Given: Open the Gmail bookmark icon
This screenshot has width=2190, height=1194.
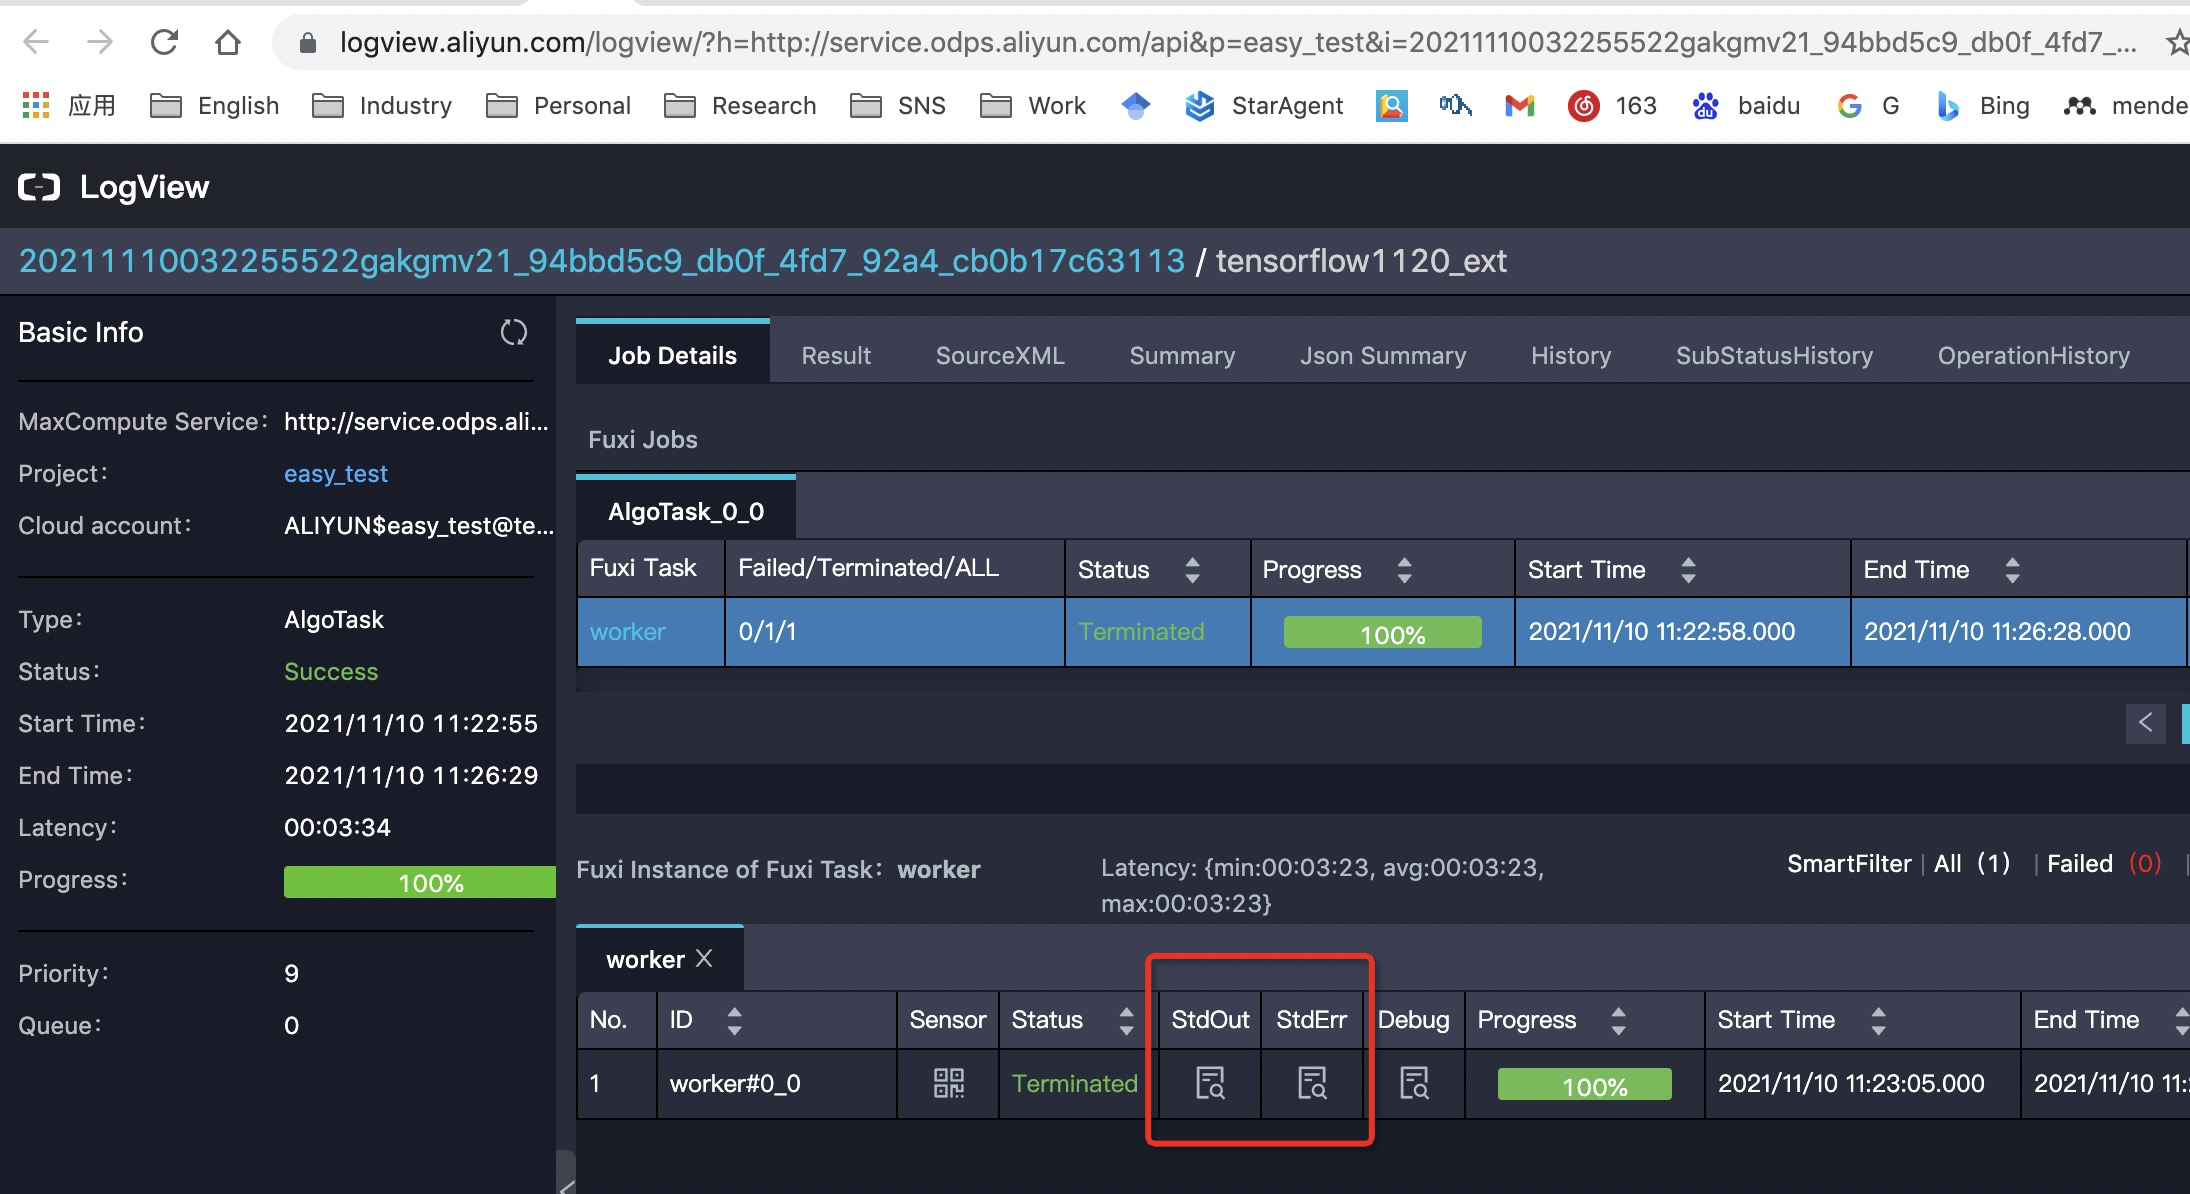Looking at the screenshot, I should point(1519,106).
